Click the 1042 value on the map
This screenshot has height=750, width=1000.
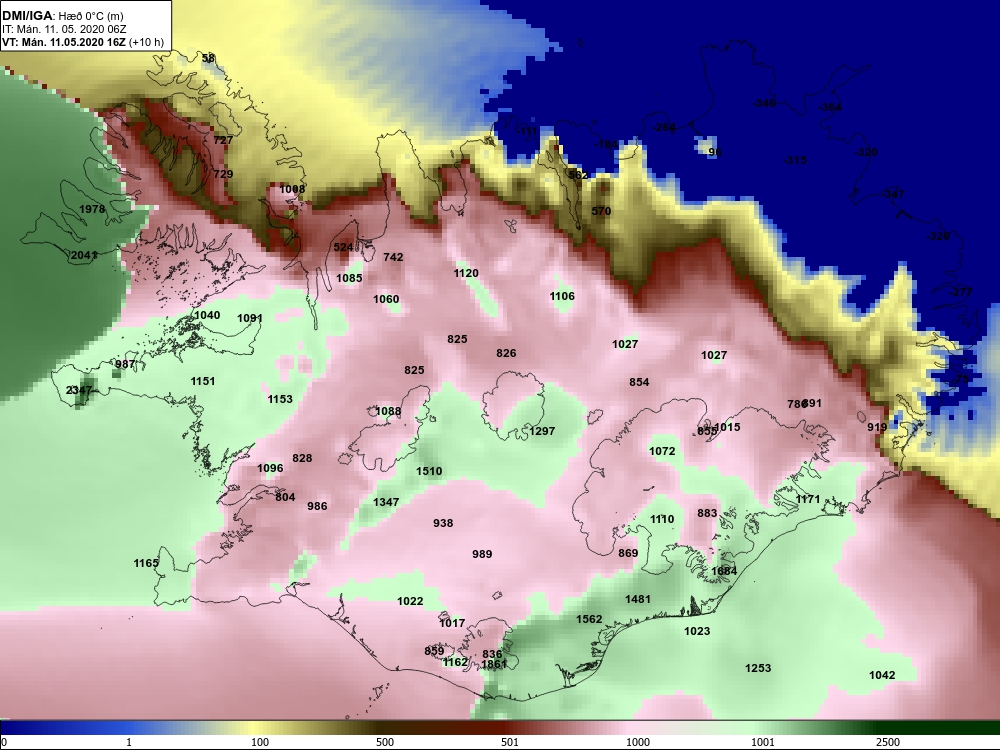tap(882, 675)
